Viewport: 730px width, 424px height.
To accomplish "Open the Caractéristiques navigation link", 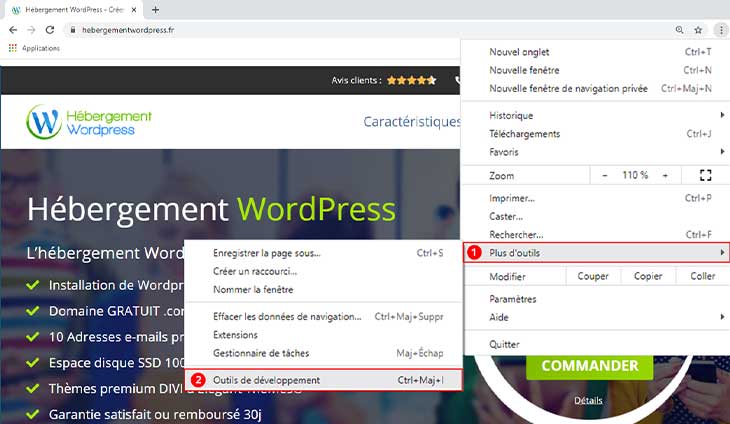I will tap(412, 122).
